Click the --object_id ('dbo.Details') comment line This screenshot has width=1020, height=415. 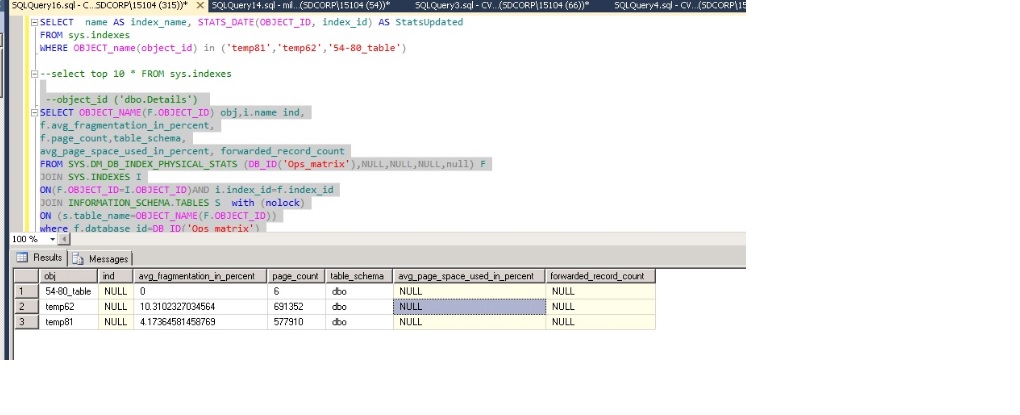(121, 100)
